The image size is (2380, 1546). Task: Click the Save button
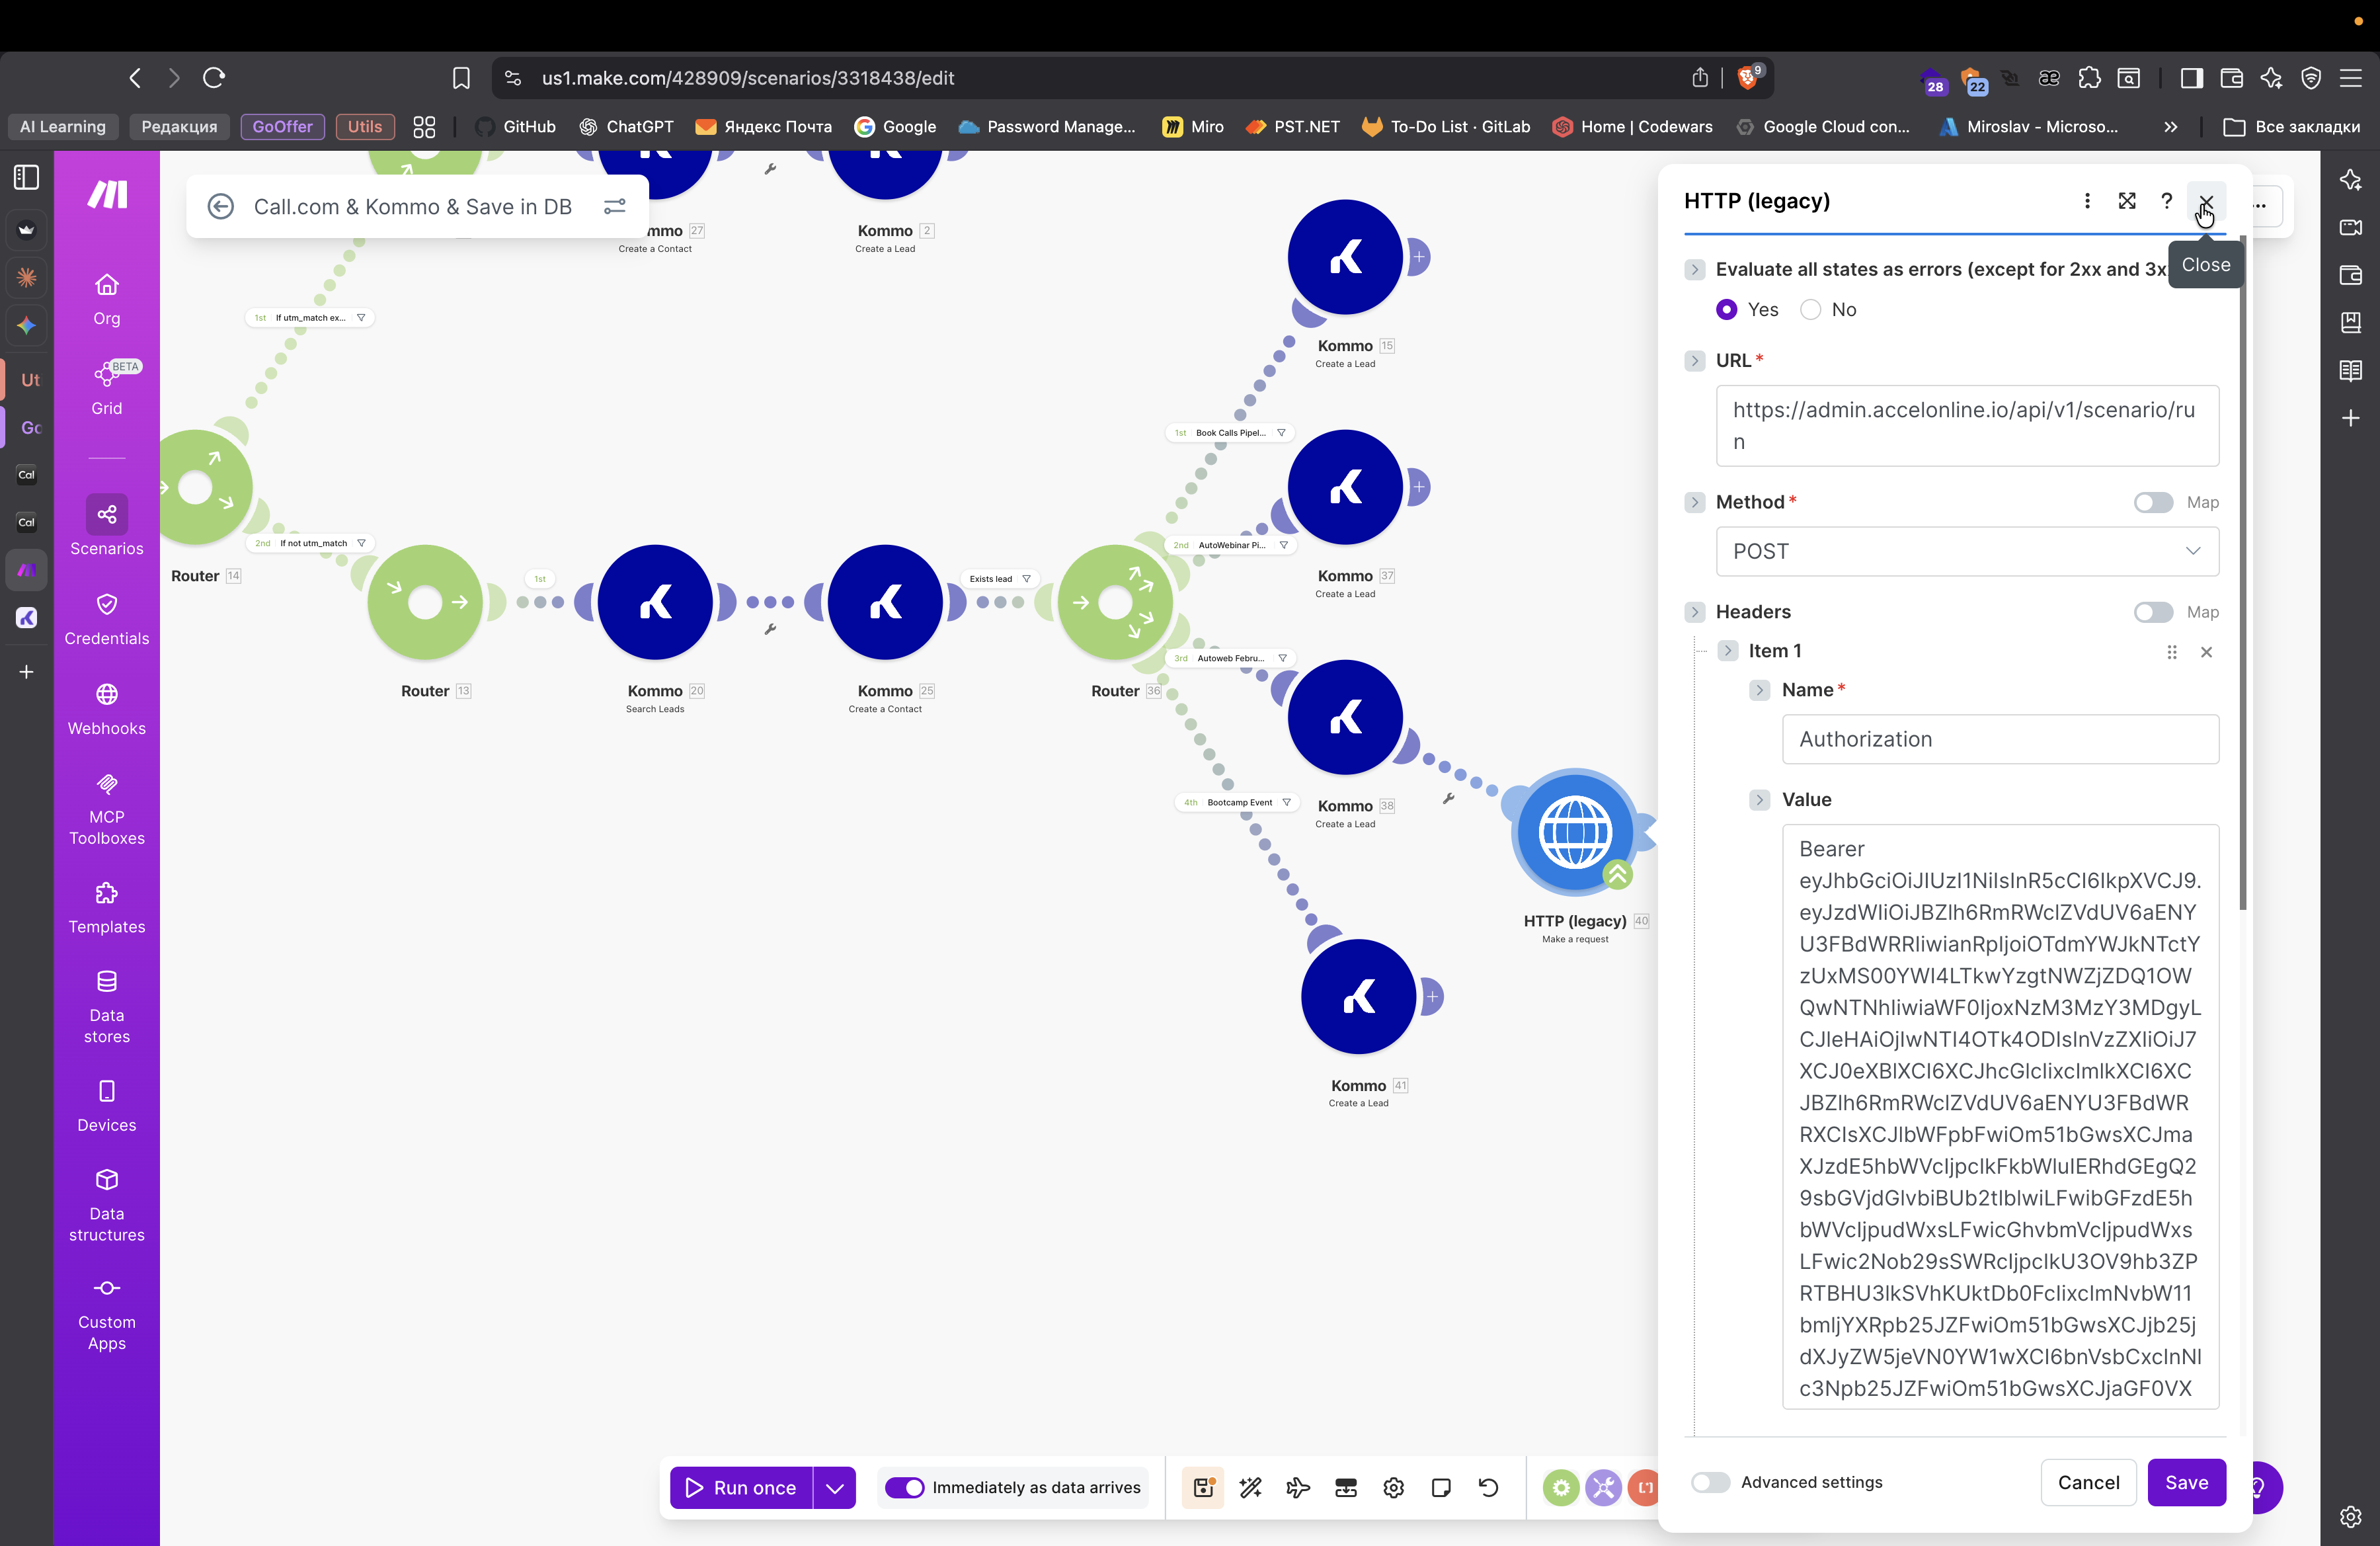click(x=2185, y=1482)
